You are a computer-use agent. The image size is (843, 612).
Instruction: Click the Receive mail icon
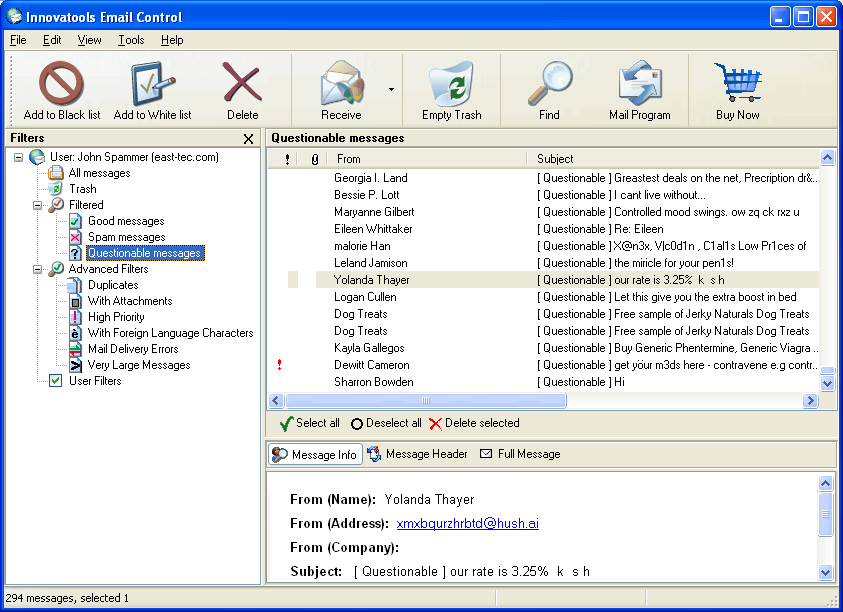click(x=341, y=82)
